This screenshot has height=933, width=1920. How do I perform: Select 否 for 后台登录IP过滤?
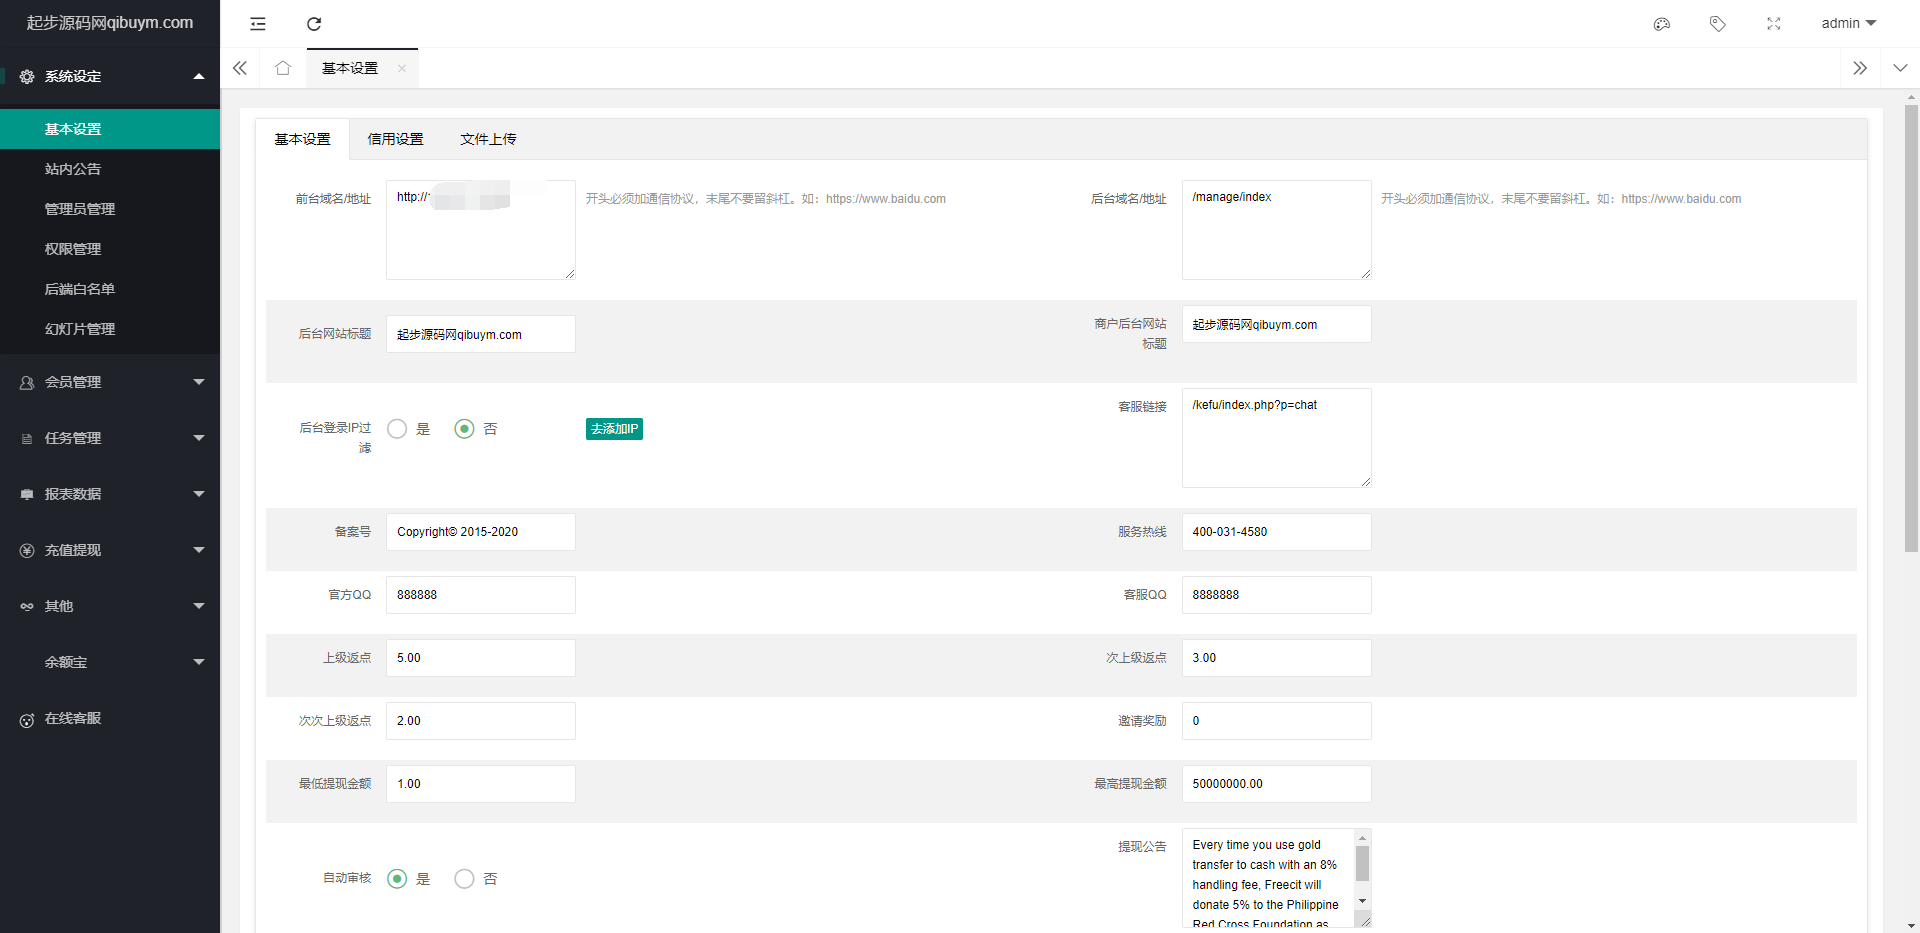[464, 429]
